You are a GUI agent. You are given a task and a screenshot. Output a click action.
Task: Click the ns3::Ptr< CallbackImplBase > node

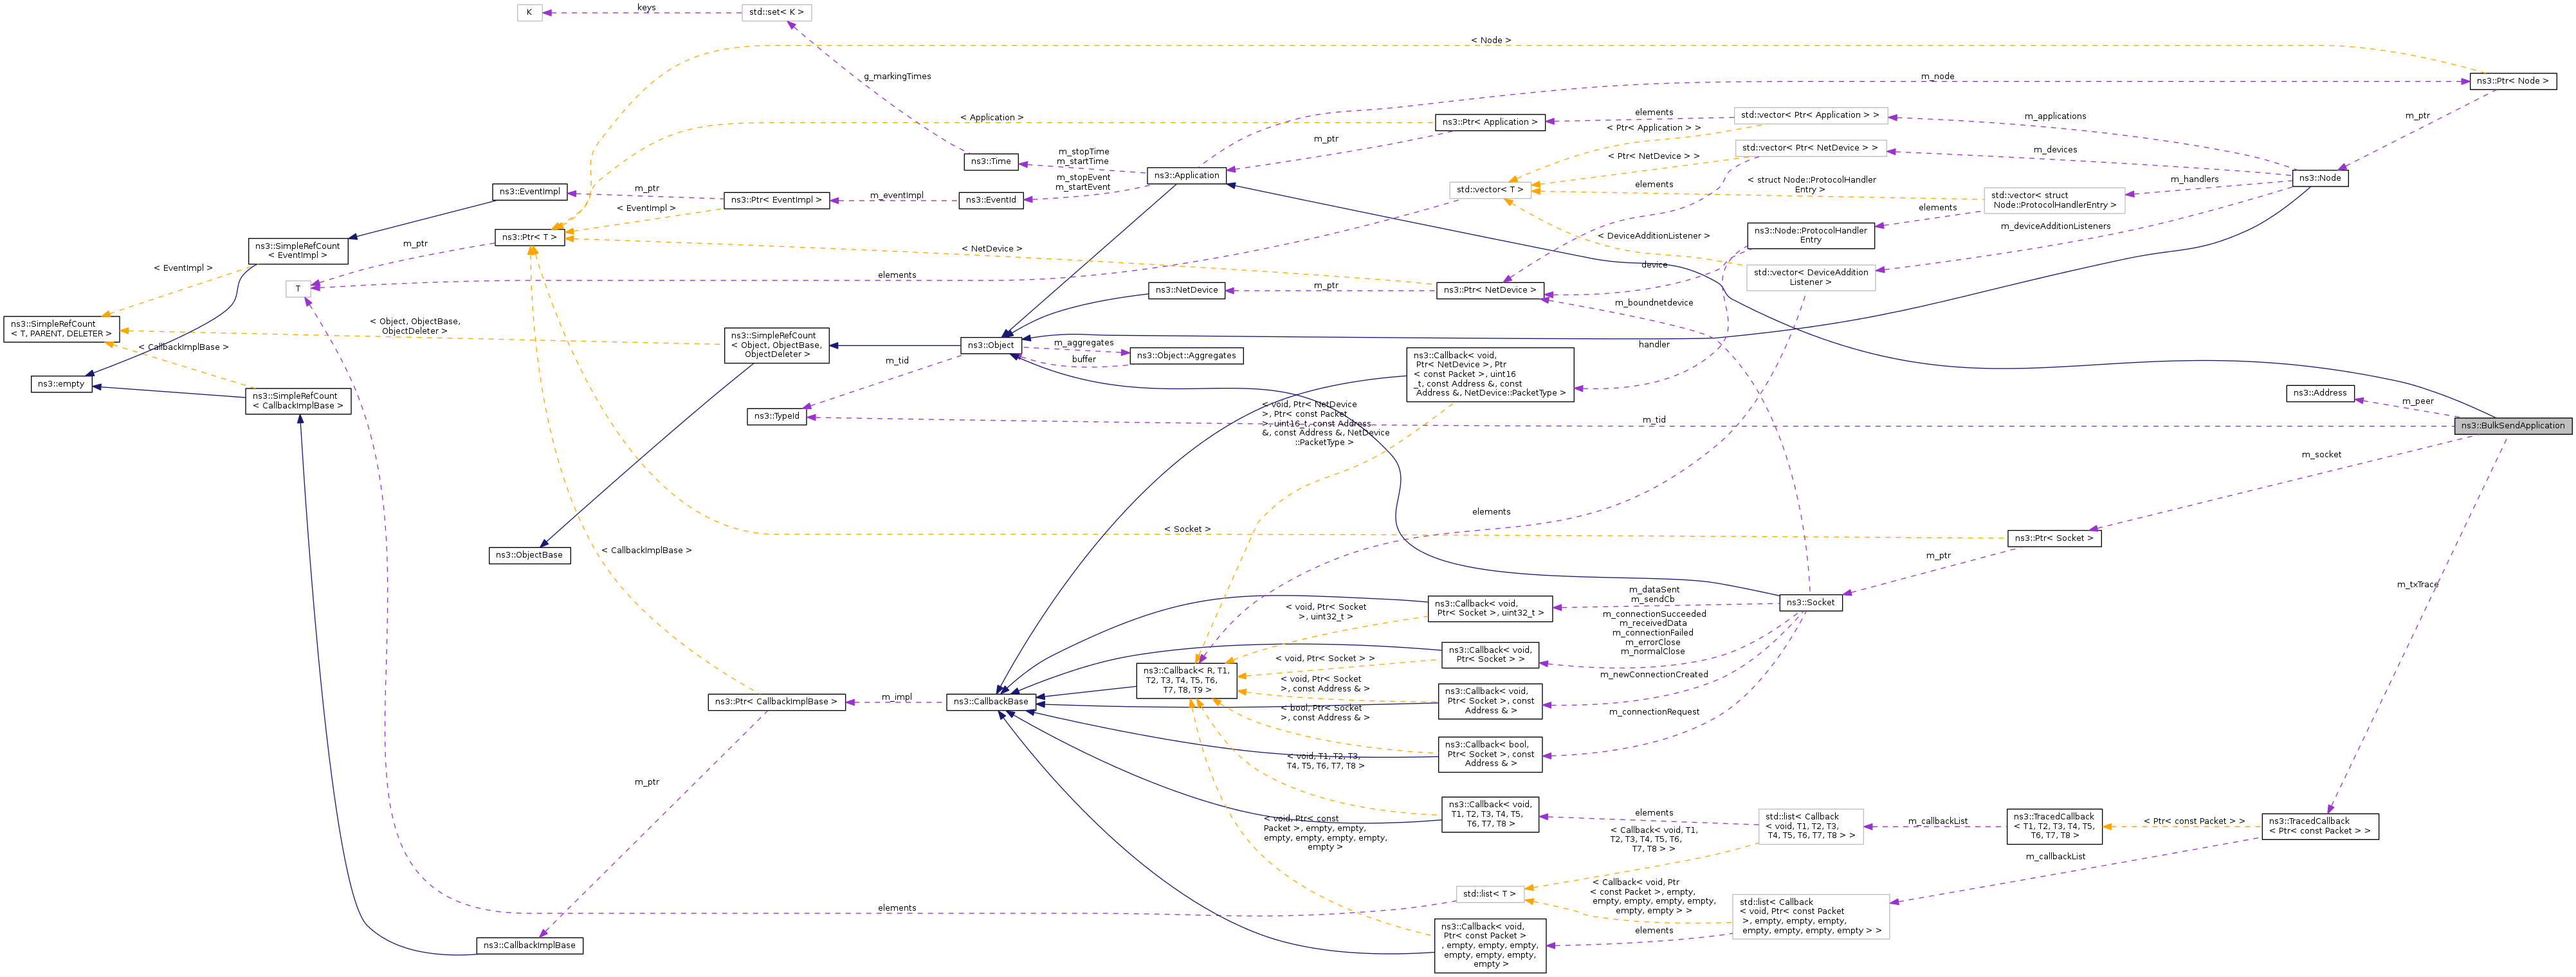[x=776, y=702]
